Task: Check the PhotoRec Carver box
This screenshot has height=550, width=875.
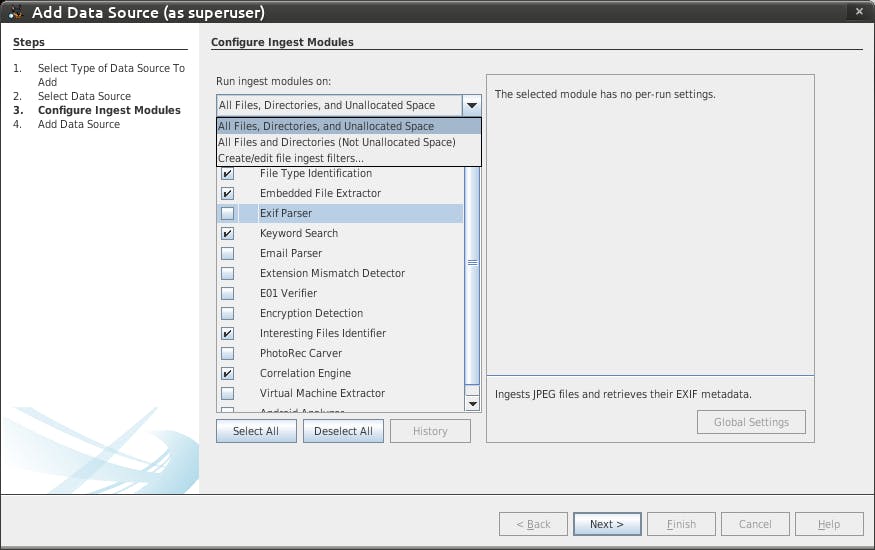Action: click(227, 354)
